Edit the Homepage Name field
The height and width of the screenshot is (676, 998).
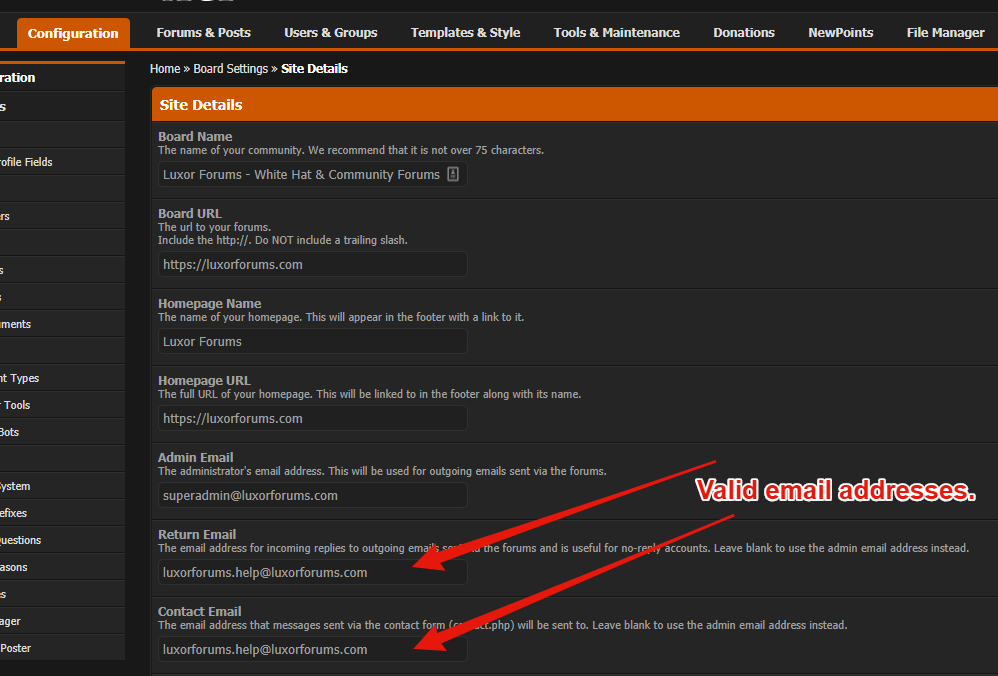click(x=313, y=341)
